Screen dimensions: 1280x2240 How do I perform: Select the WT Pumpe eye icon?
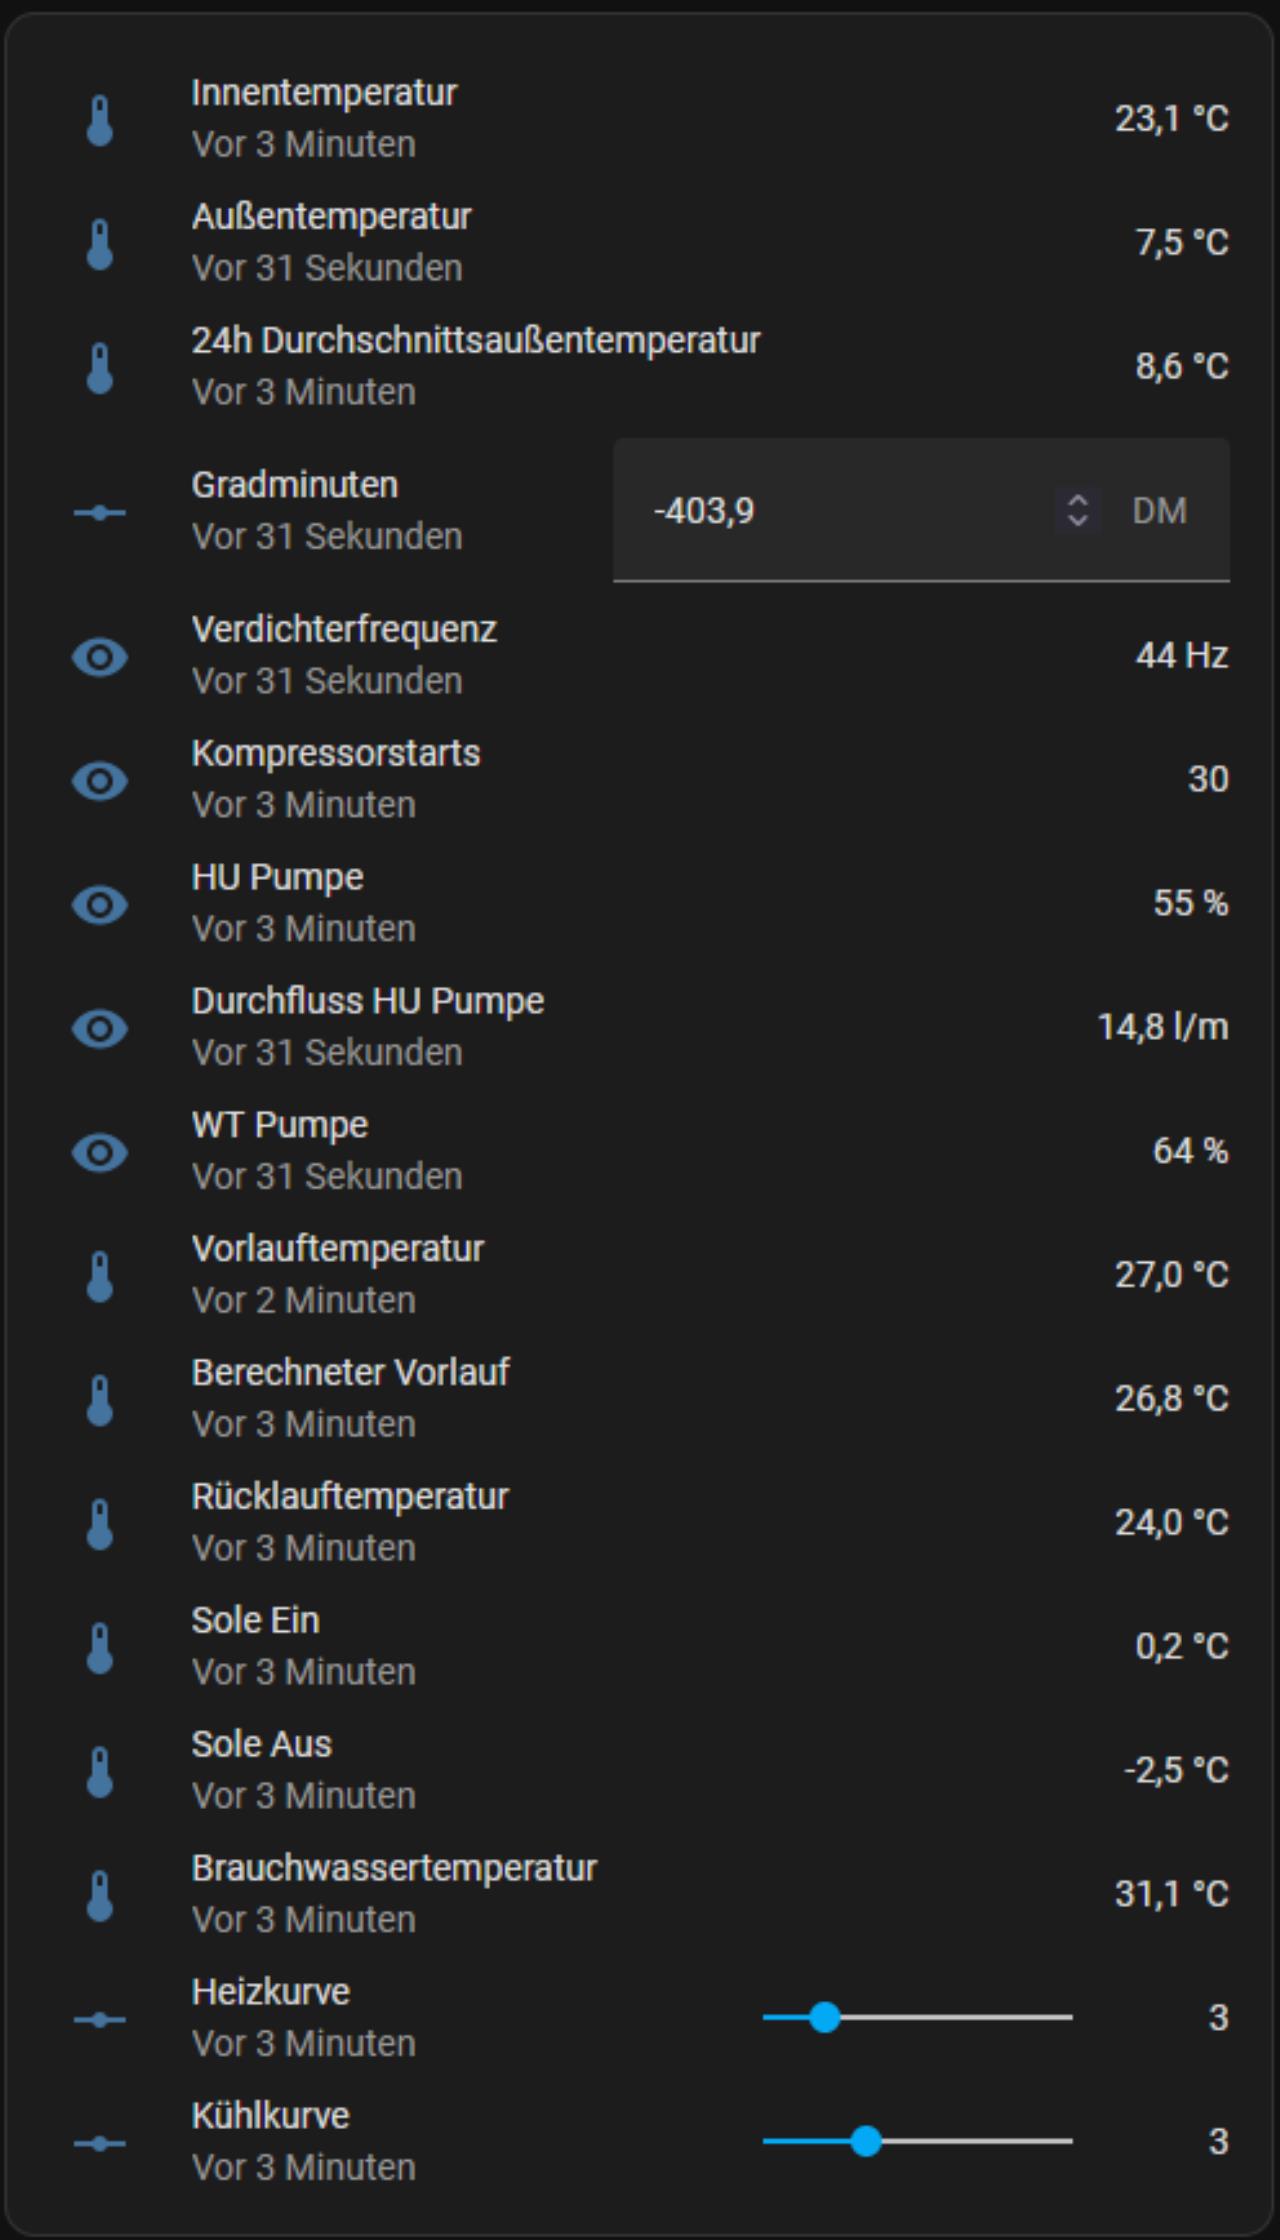[x=100, y=1153]
